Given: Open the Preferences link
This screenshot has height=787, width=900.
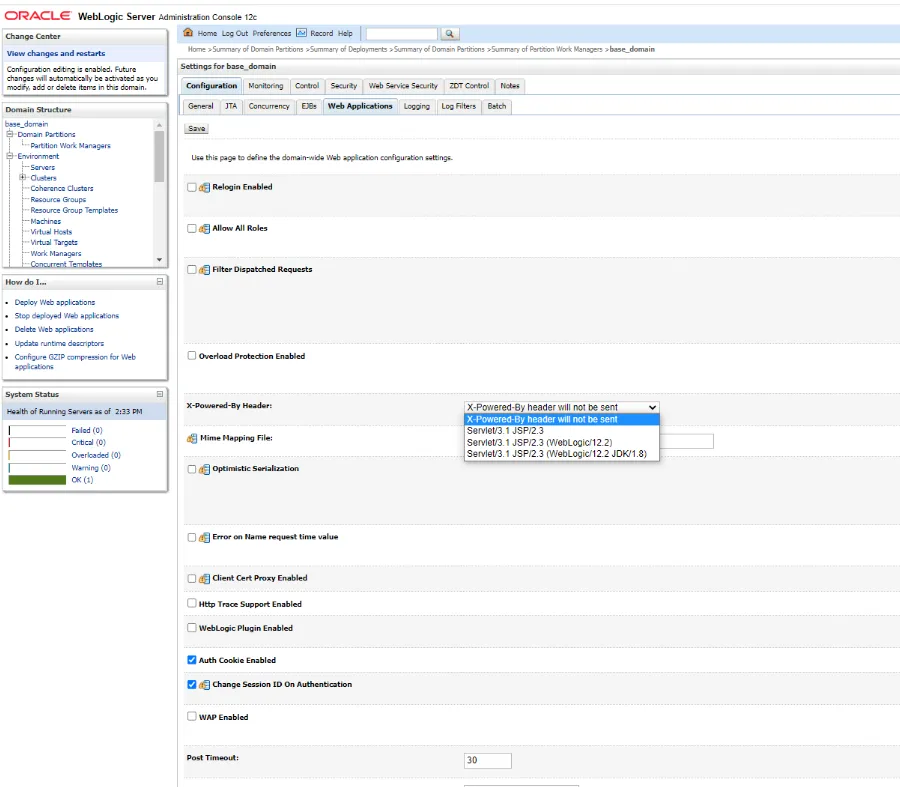Looking at the screenshot, I should 271,33.
